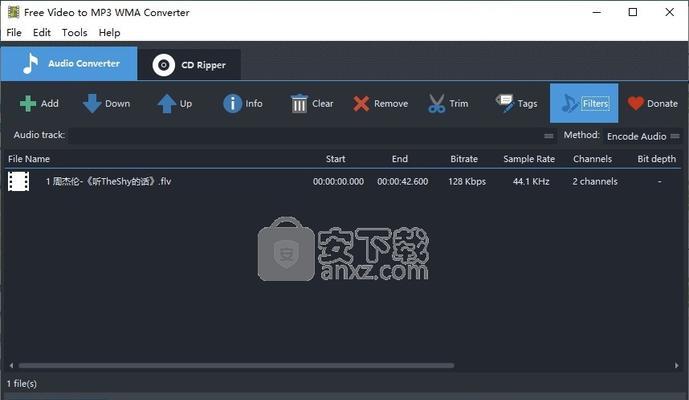Open the File menu
689x400 pixels.
coord(14,33)
